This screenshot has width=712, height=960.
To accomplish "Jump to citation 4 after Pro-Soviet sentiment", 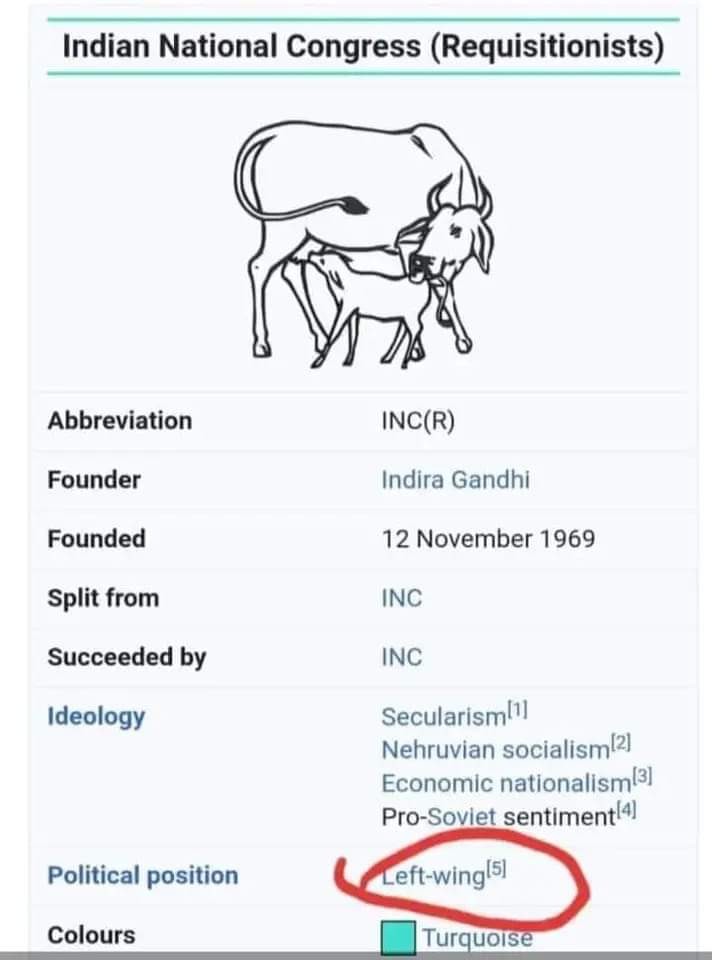I will coord(628,810).
